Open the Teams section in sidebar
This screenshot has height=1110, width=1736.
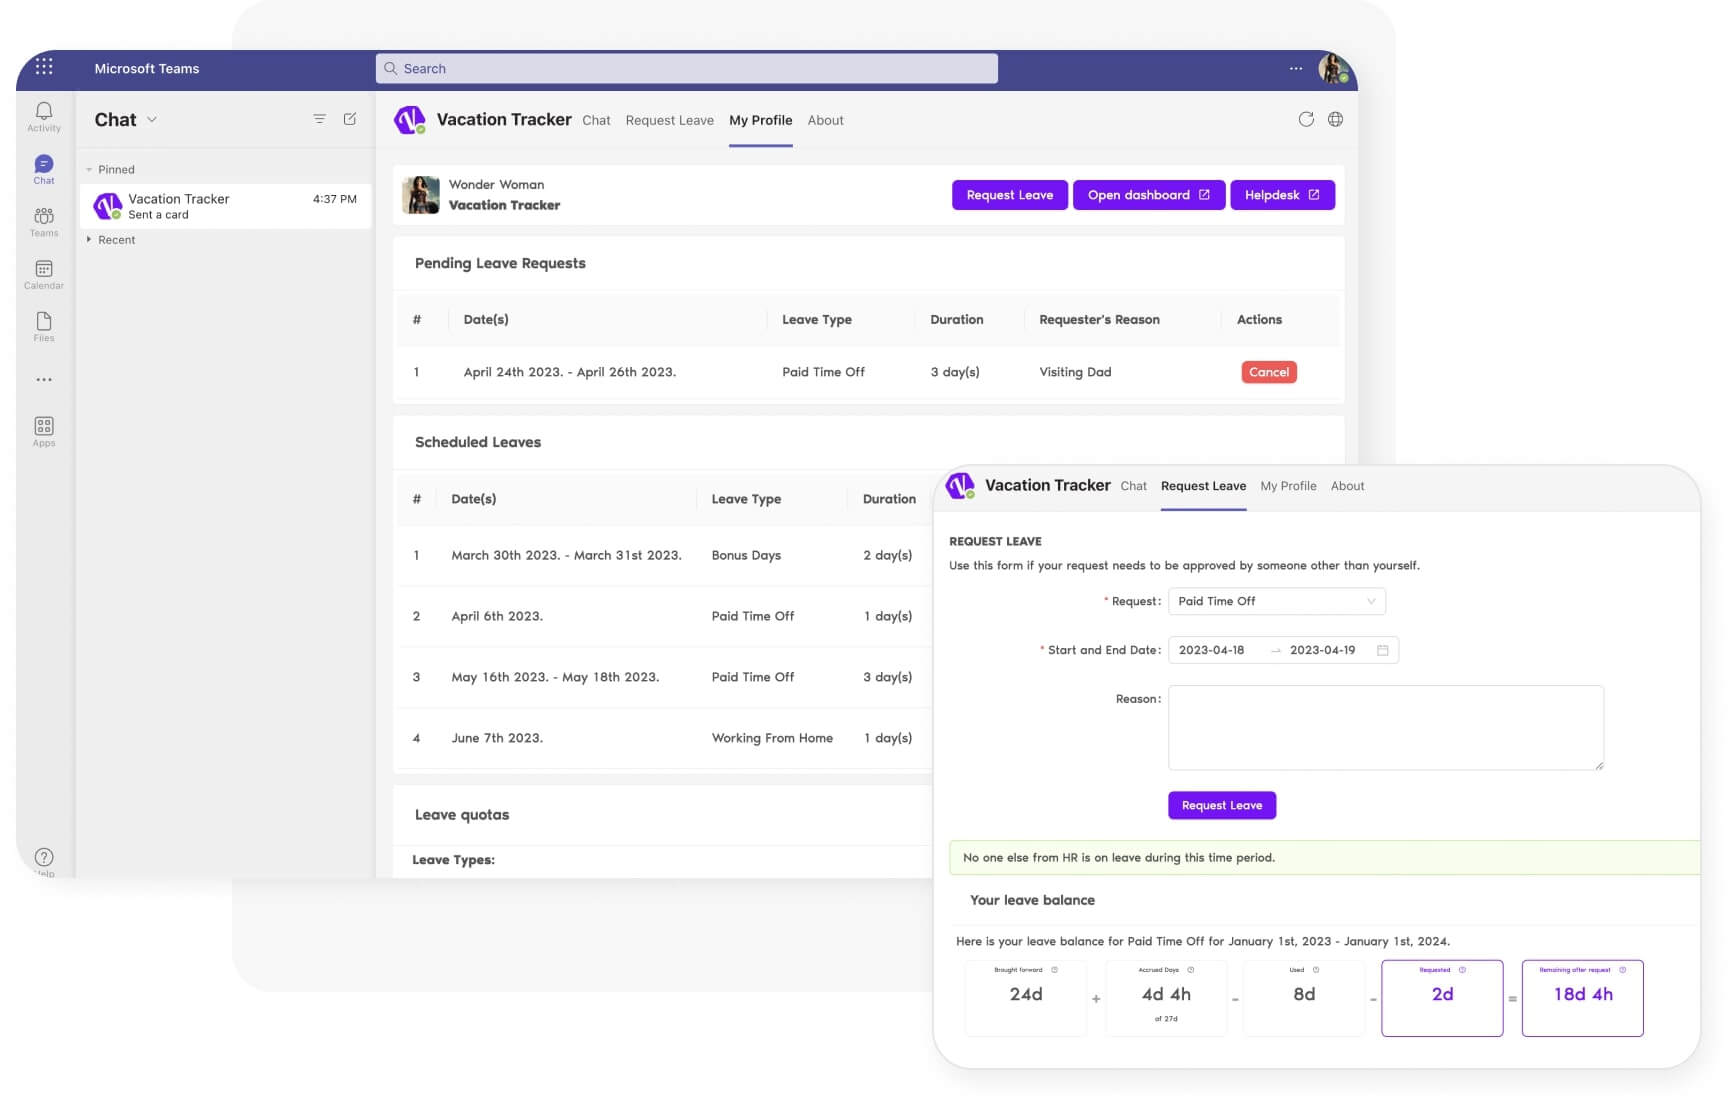point(44,222)
